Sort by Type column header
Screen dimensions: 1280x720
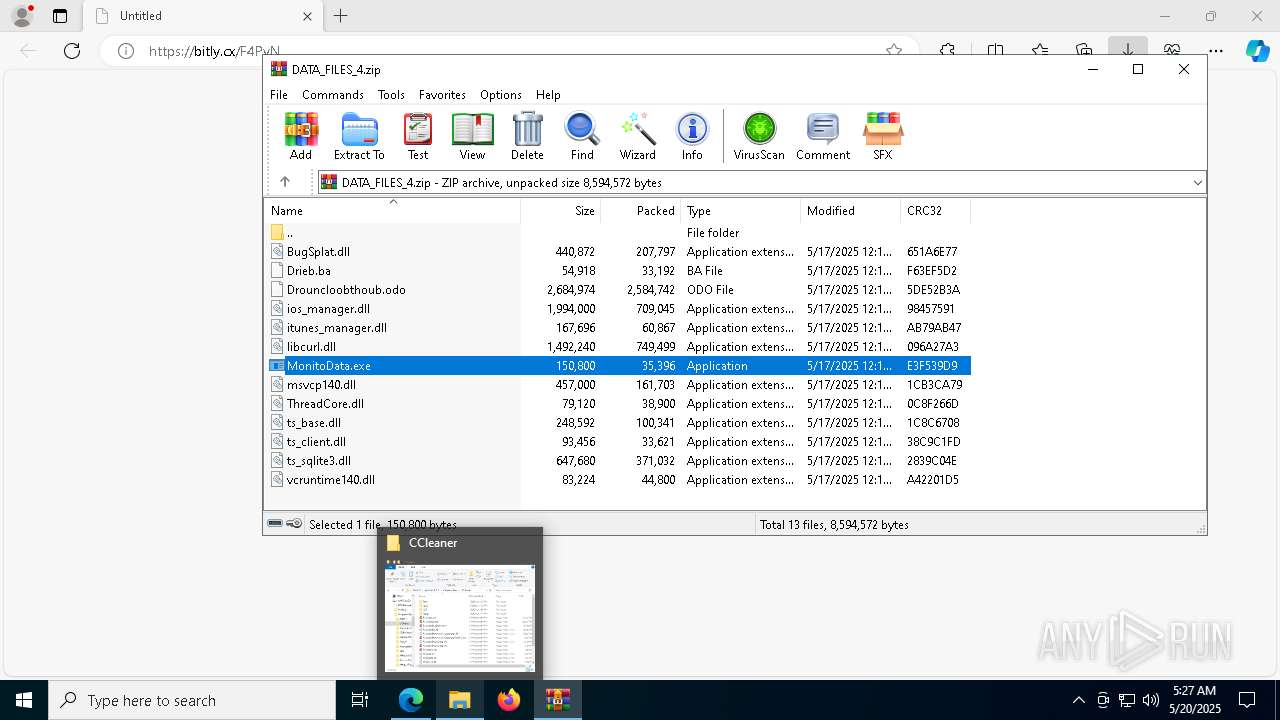741,211
